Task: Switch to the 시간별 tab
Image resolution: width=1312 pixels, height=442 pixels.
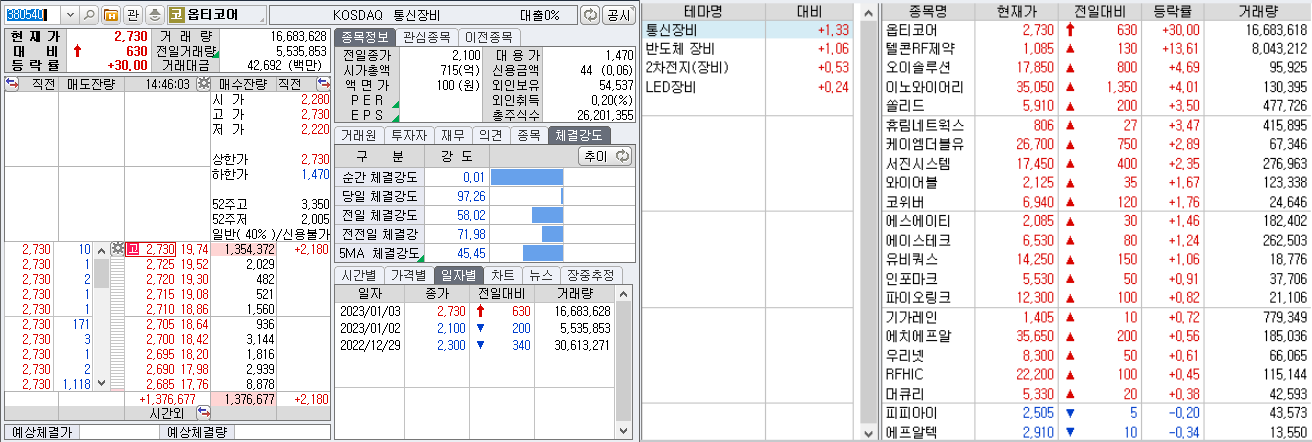Action: click(358, 274)
